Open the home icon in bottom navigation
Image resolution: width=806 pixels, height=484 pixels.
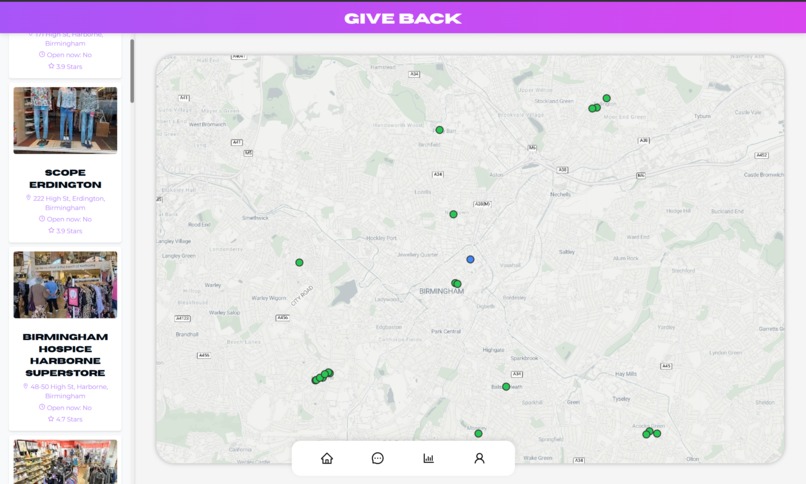(x=327, y=458)
